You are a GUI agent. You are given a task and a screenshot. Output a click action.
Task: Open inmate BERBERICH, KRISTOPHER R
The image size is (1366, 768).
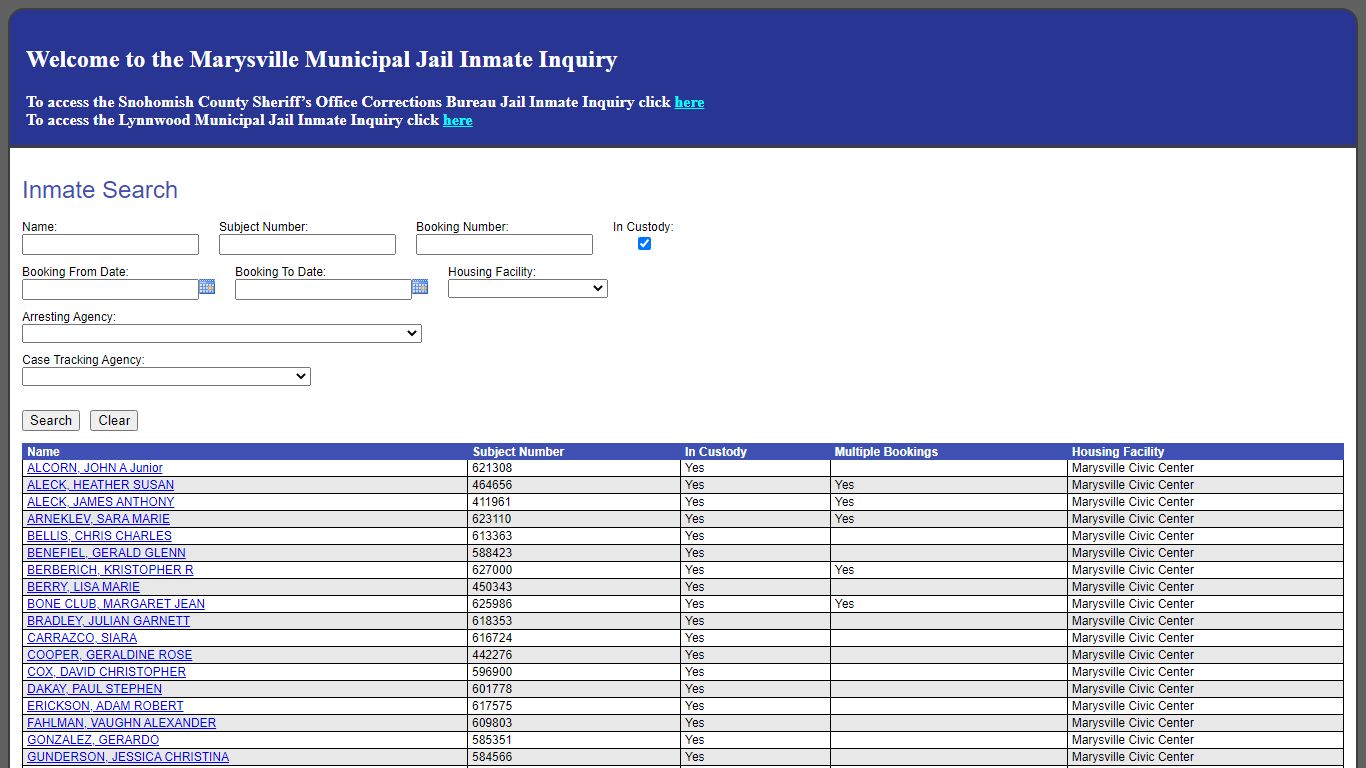click(110, 570)
